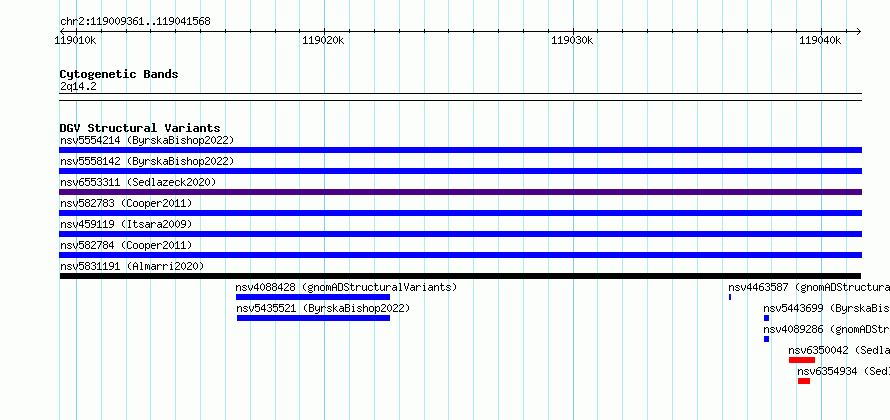Select the blue bar under nsv582783
Viewport: 890px width, 420px height.
(x=460, y=213)
